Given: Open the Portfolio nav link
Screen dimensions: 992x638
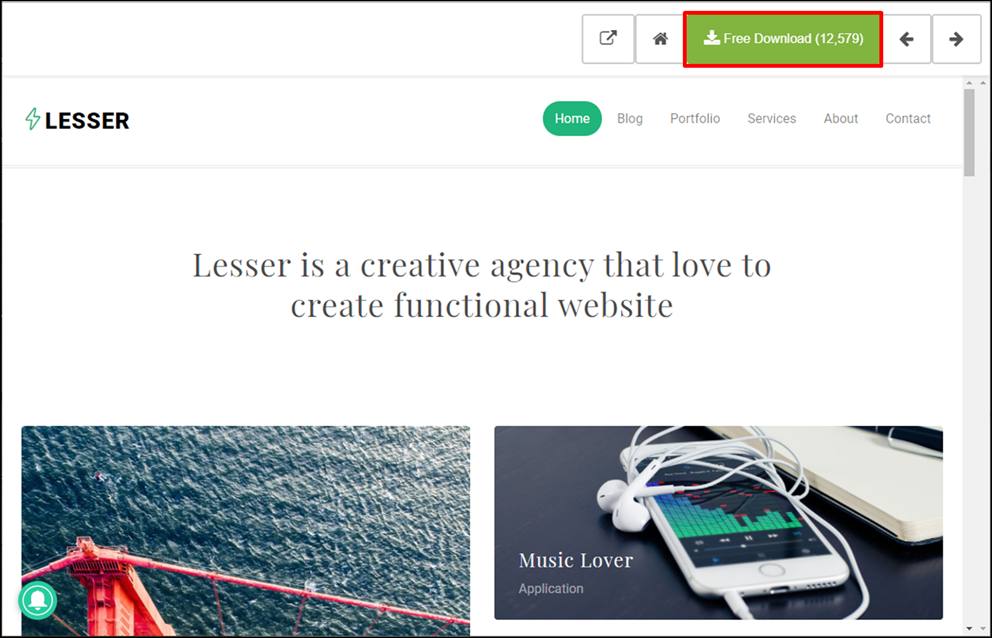Looking at the screenshot, I should (x=695, y=118).
